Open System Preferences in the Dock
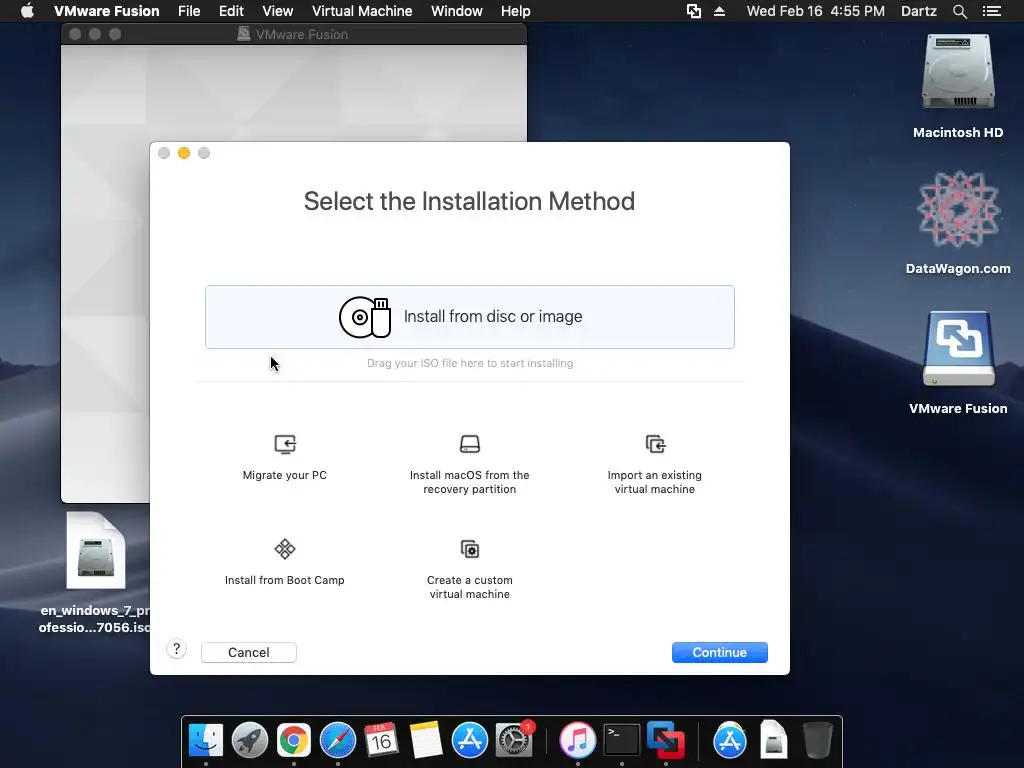Screen dimensions: 1024x768 point(514,740)
